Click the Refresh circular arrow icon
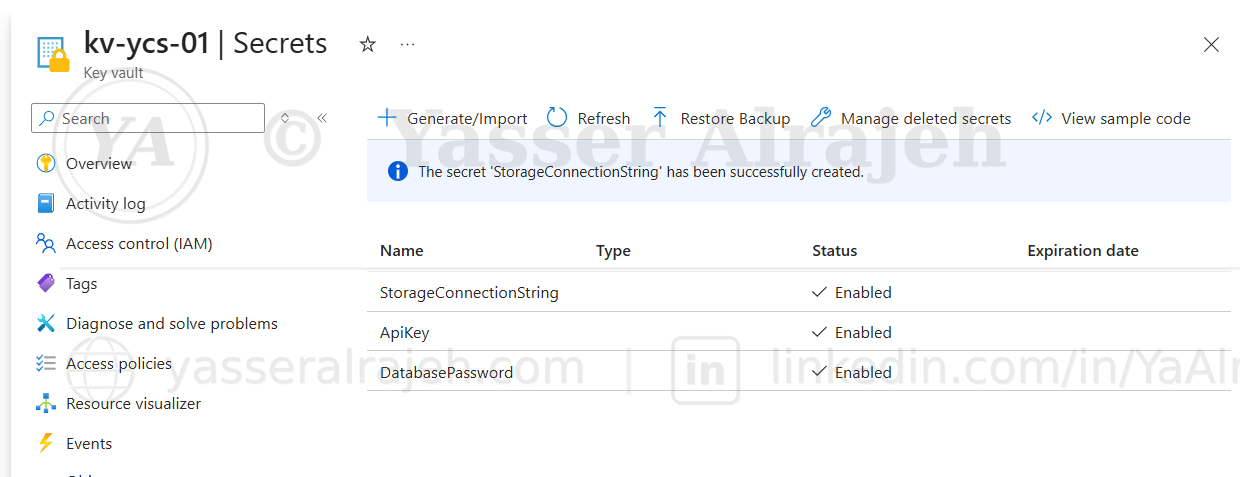The image size is (1240, 477). click(557, 118)
